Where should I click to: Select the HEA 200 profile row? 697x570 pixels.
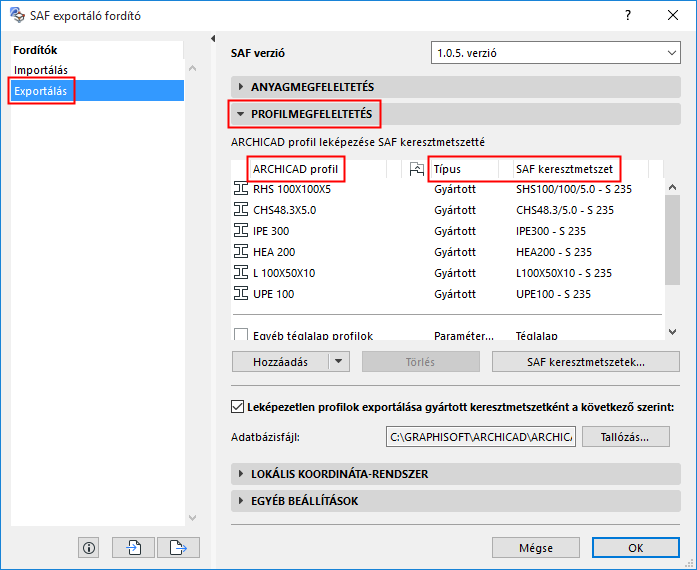coord(448,251)
